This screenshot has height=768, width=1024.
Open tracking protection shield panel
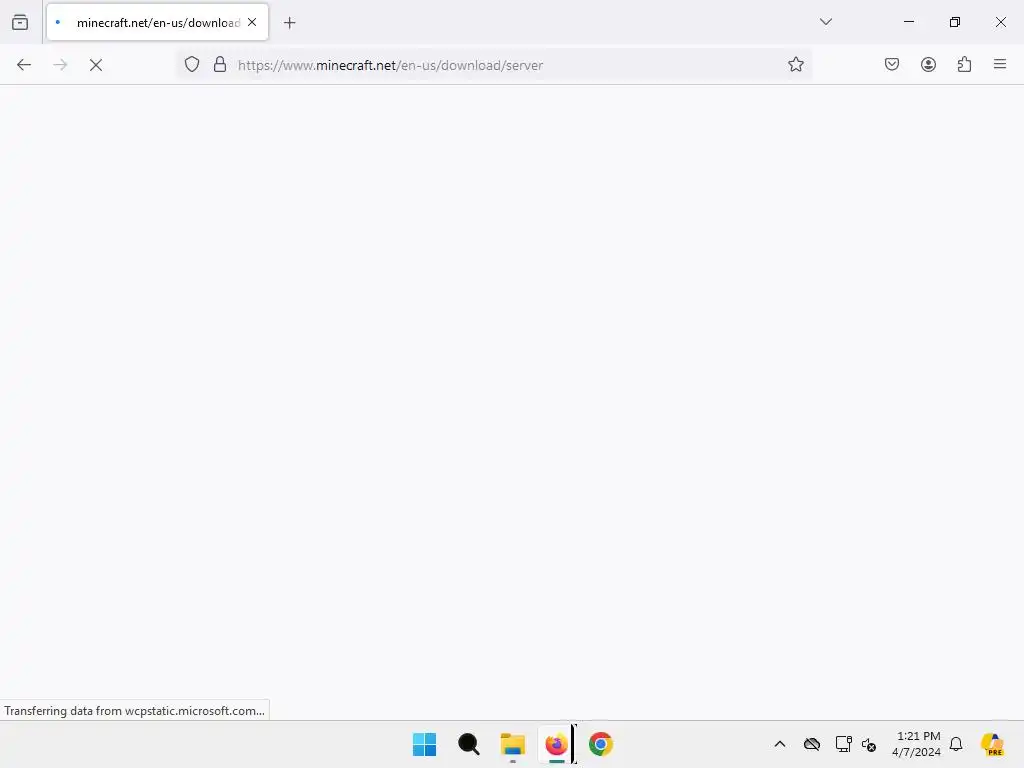(x=191, y=65)
